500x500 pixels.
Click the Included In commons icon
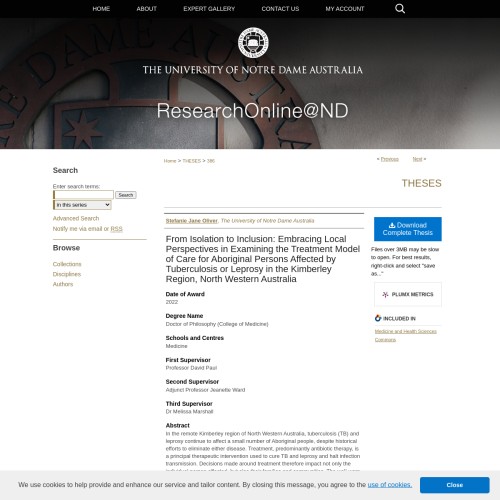(x=378, y=318)
